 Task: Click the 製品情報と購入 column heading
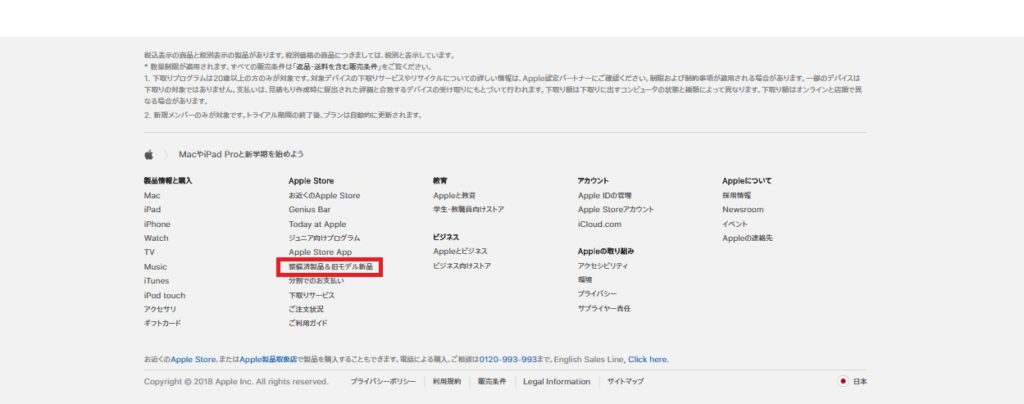168,181
